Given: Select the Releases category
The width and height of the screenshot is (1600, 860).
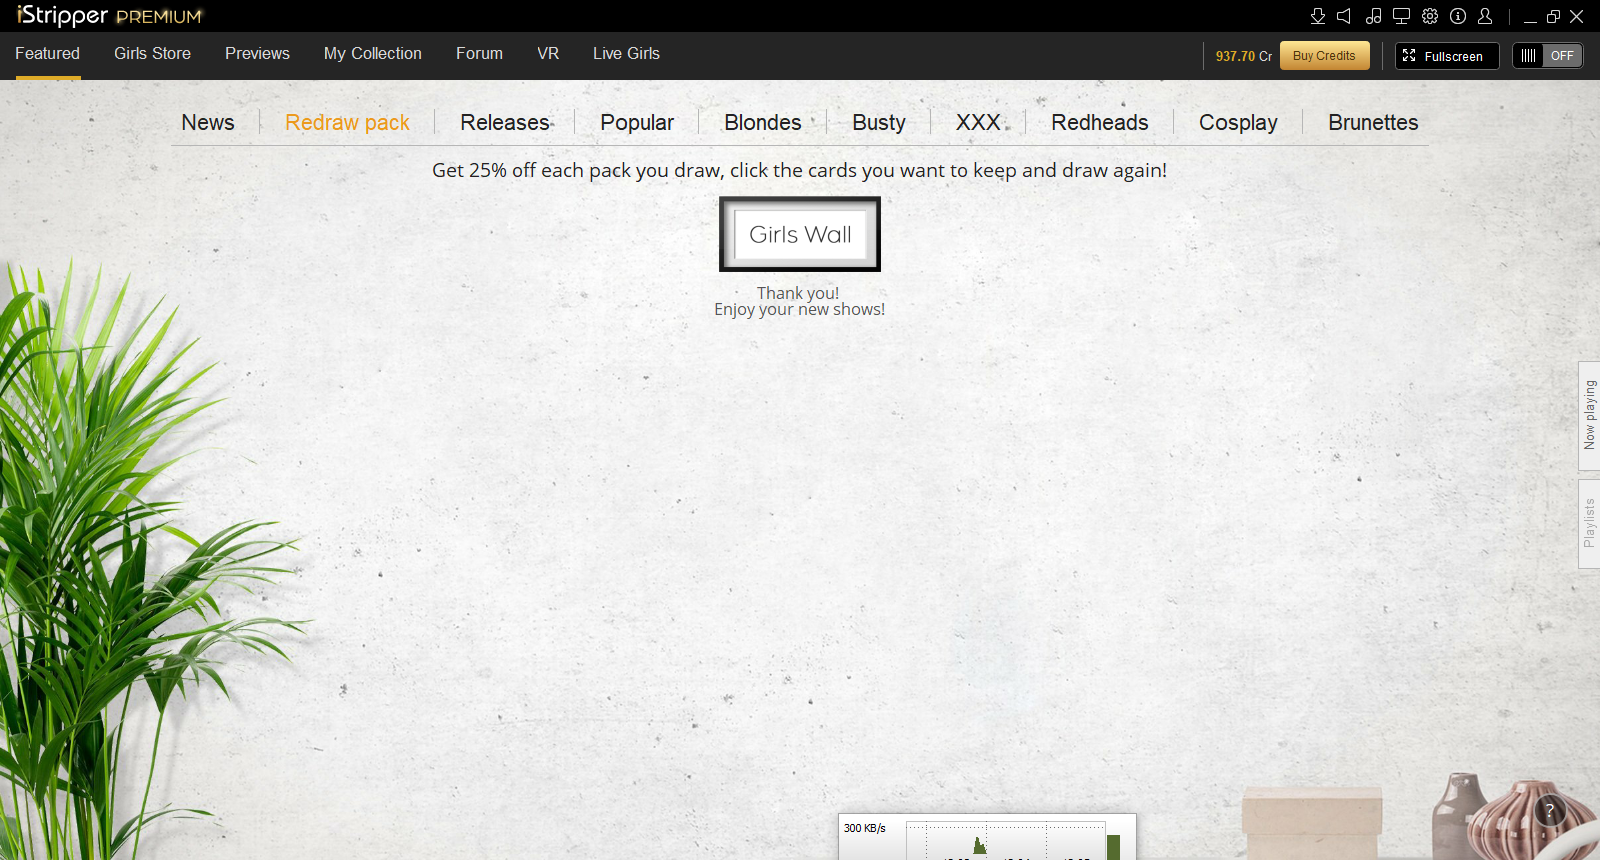Looking at the screenshot, I should 505,123.
